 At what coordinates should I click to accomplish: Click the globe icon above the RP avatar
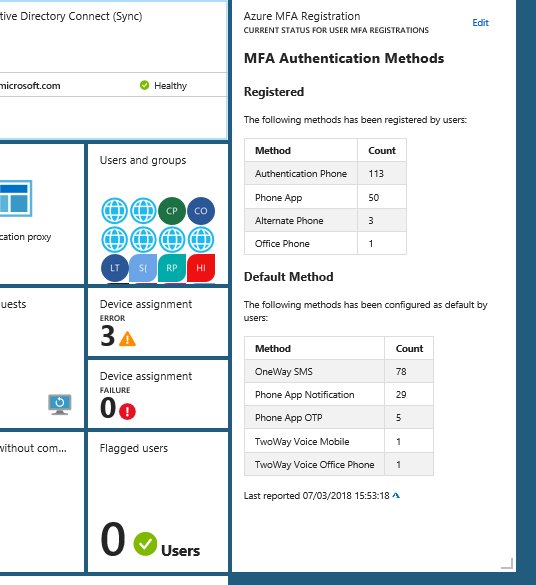(172, 239)
